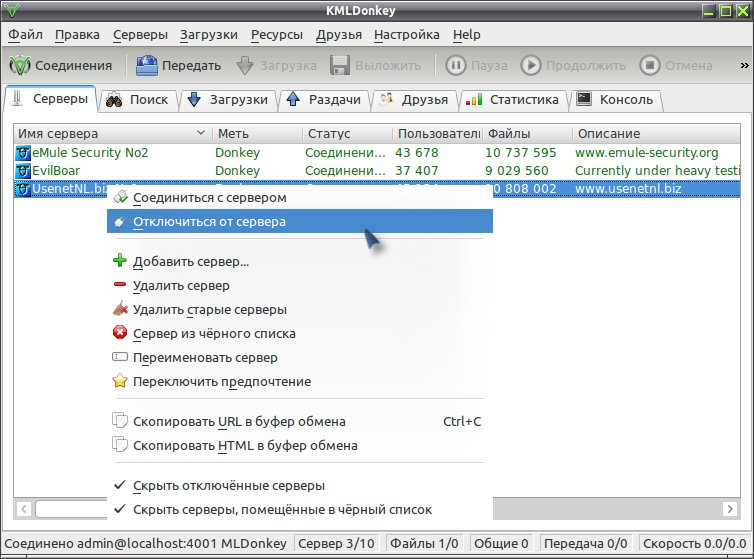Click red minus icon Удалить сервер

120,285
